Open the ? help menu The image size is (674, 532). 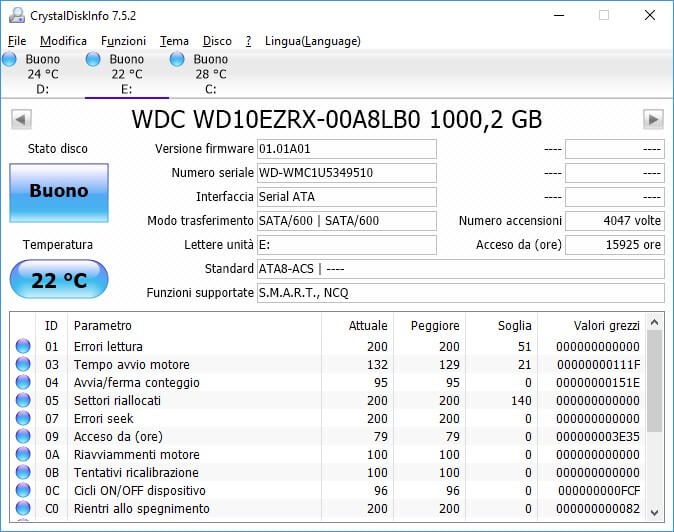coord(248,41)
